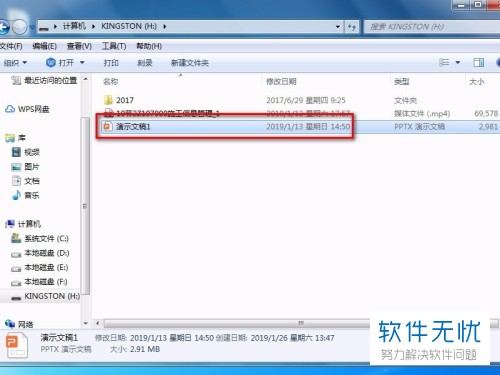Viewport: 500px width, 375px height.
Task: Click the refresh button beside the address bar
Action: pyautogui.click(x=352, y=27)
